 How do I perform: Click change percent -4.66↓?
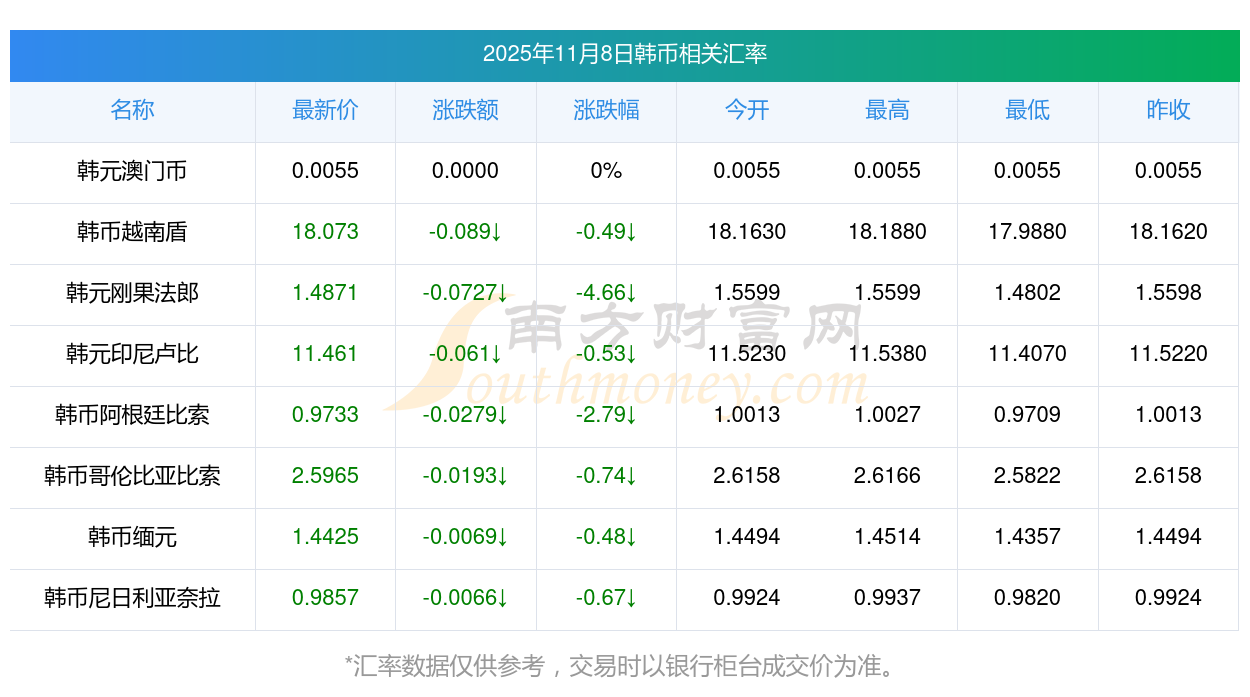point(606,293)
